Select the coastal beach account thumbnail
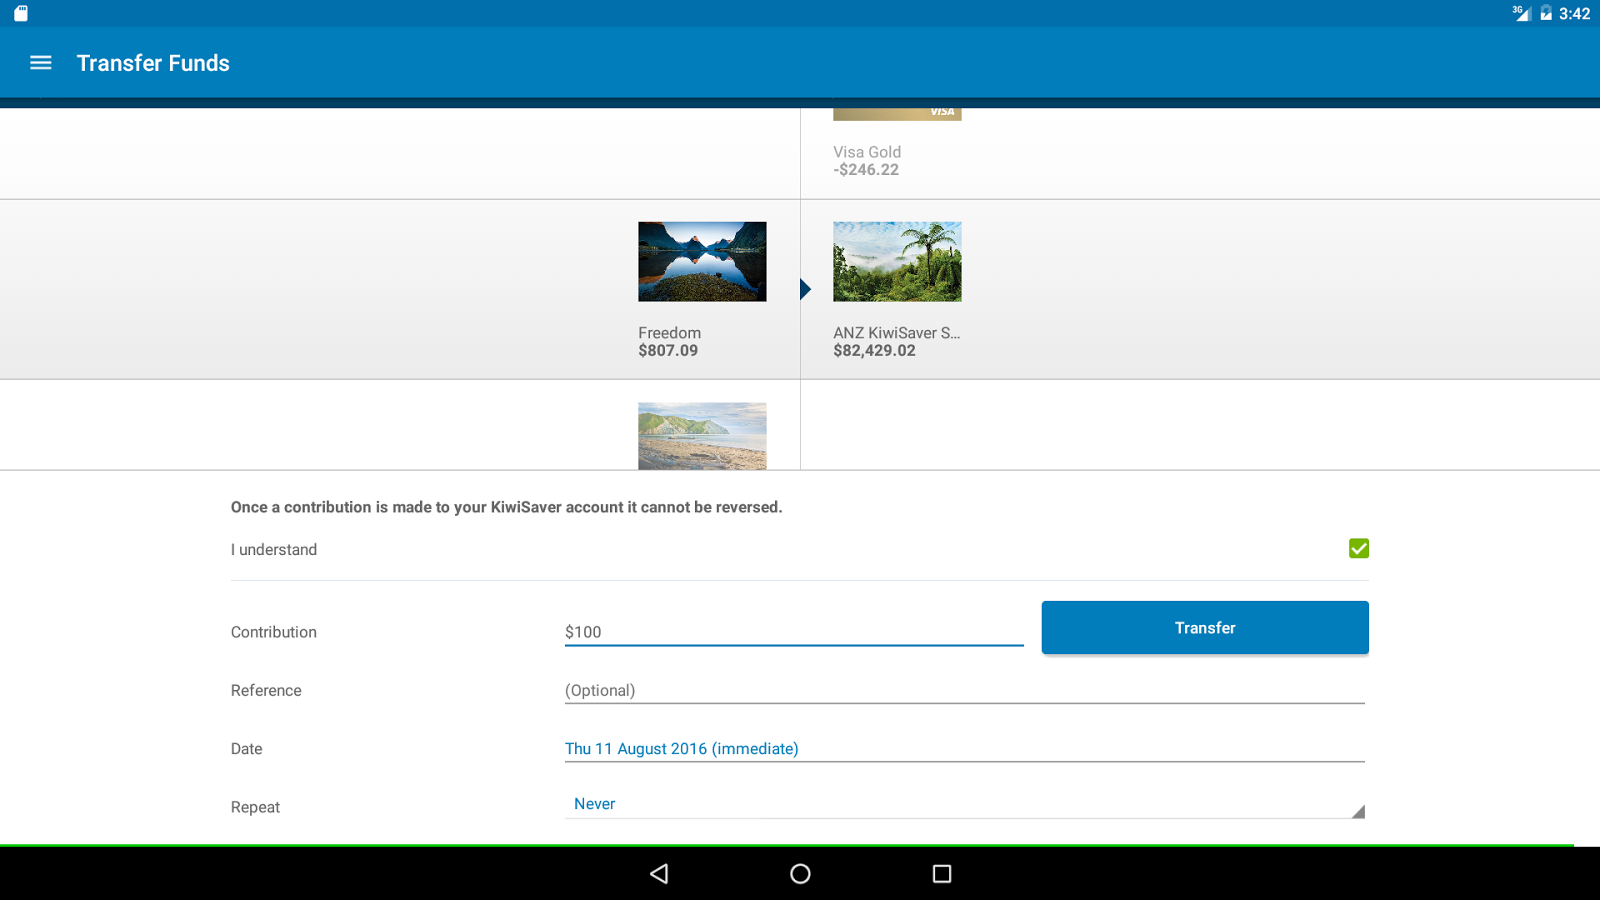1600x900 pixels. [x=702, y=436]
